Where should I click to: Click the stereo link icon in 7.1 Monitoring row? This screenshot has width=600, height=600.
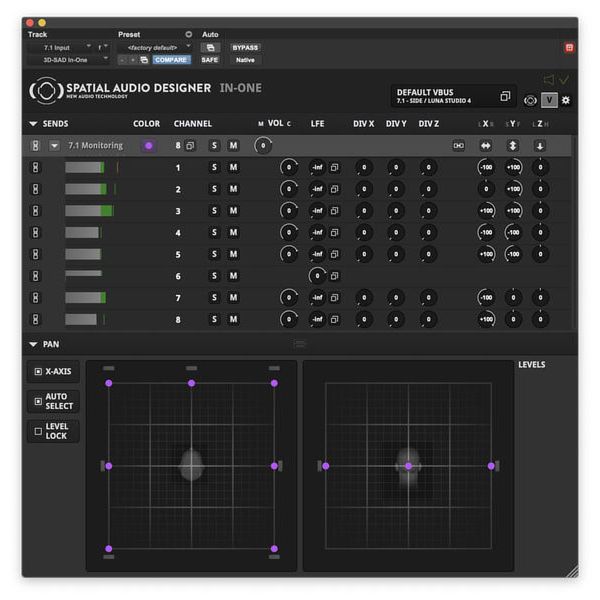coord(458,145)
